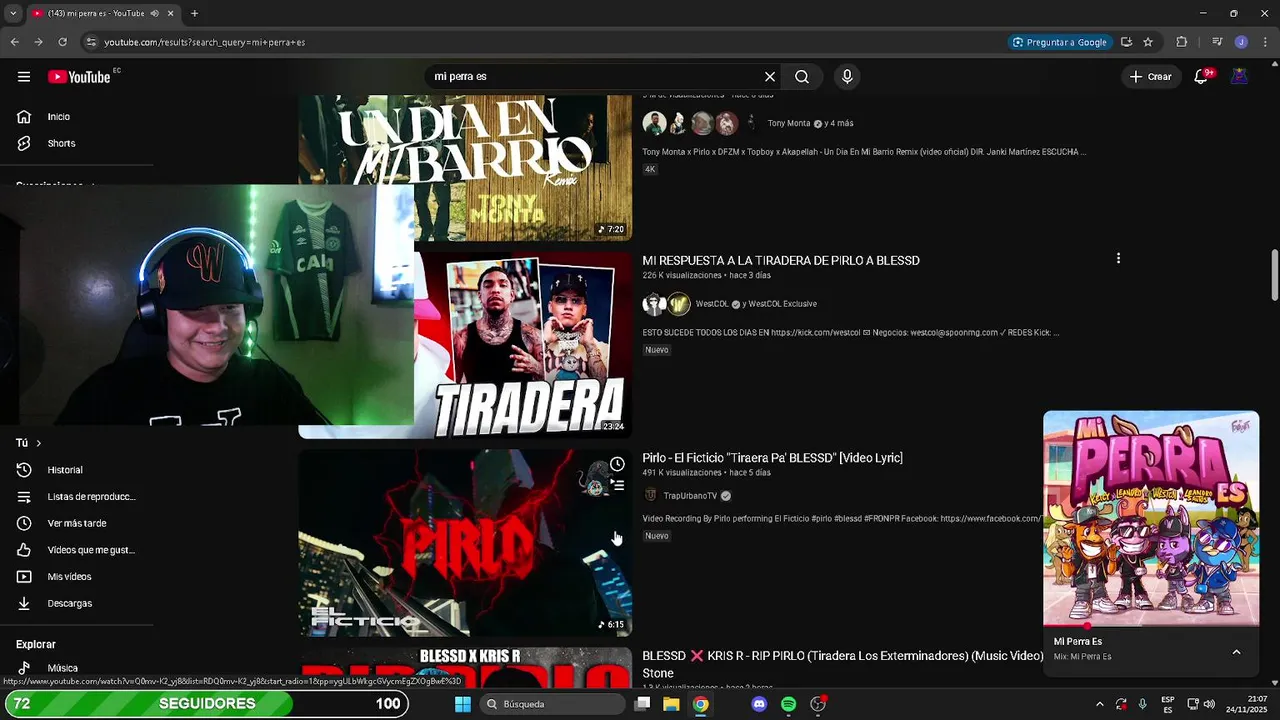1280x720 pixels.
Task: Open the media control icon in Chrome toolbar
Action: pos(1217,42)
